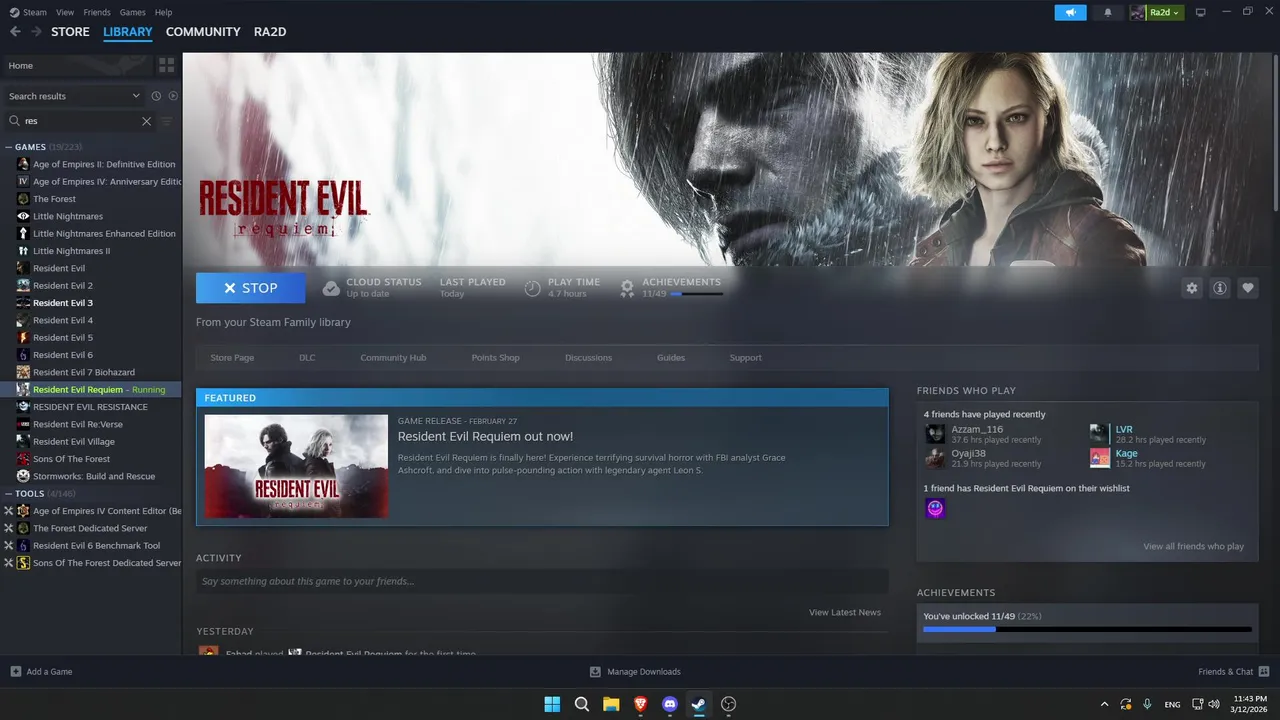Open the Community Hub link

393,358
